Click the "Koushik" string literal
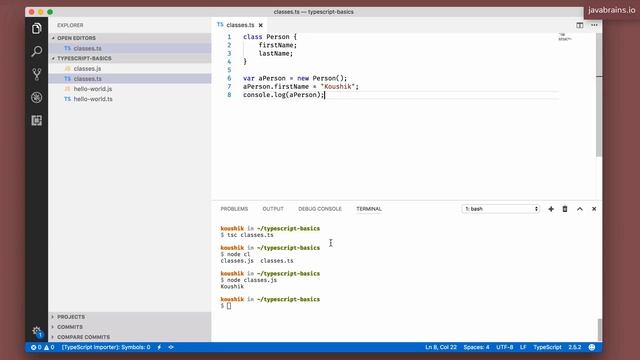The image size is (640, 360). point(338,87)
